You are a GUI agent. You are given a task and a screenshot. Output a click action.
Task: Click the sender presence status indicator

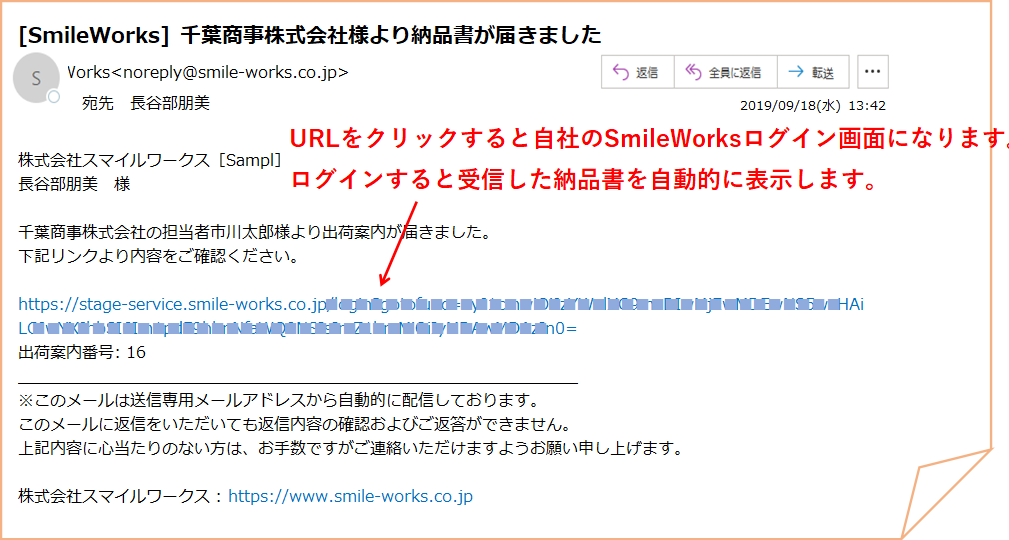pos(54,97)
